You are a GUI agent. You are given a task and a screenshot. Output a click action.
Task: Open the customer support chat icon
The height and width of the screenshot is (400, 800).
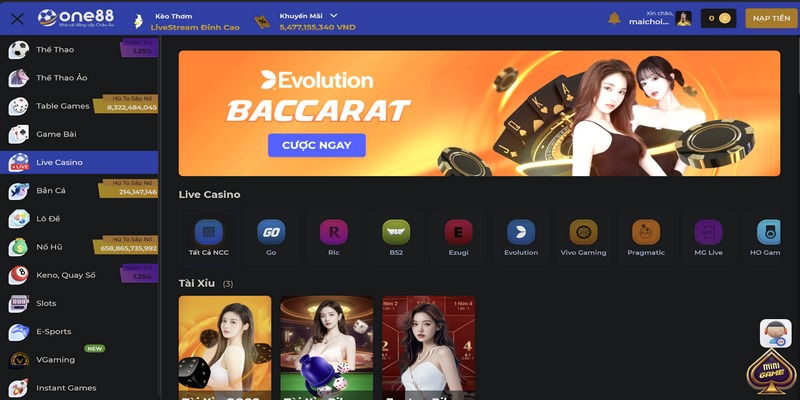click(776, 334)
